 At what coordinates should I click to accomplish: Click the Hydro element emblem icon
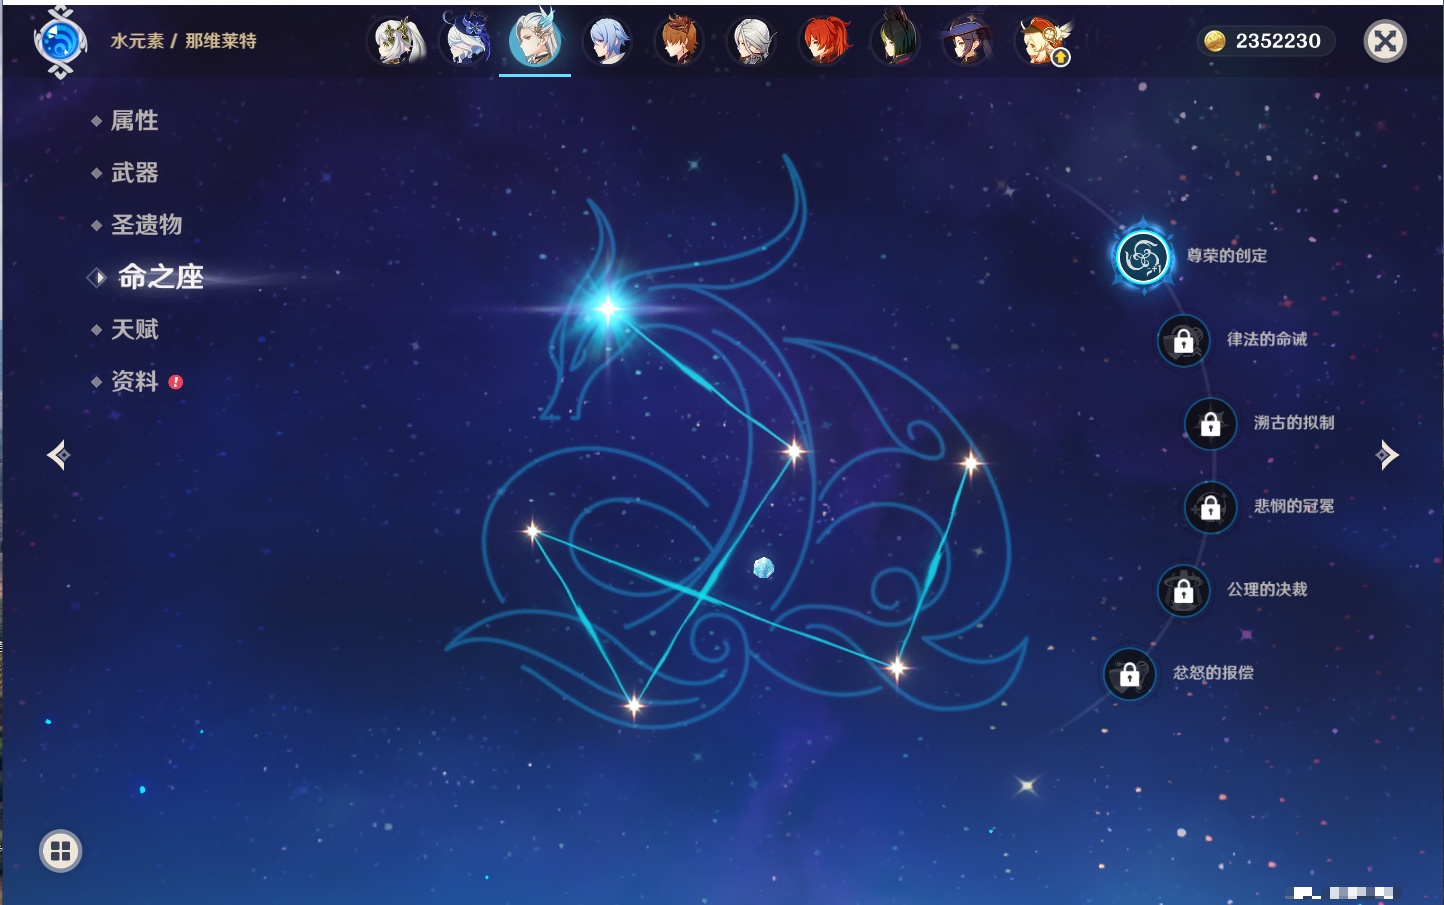coord(60,42)
